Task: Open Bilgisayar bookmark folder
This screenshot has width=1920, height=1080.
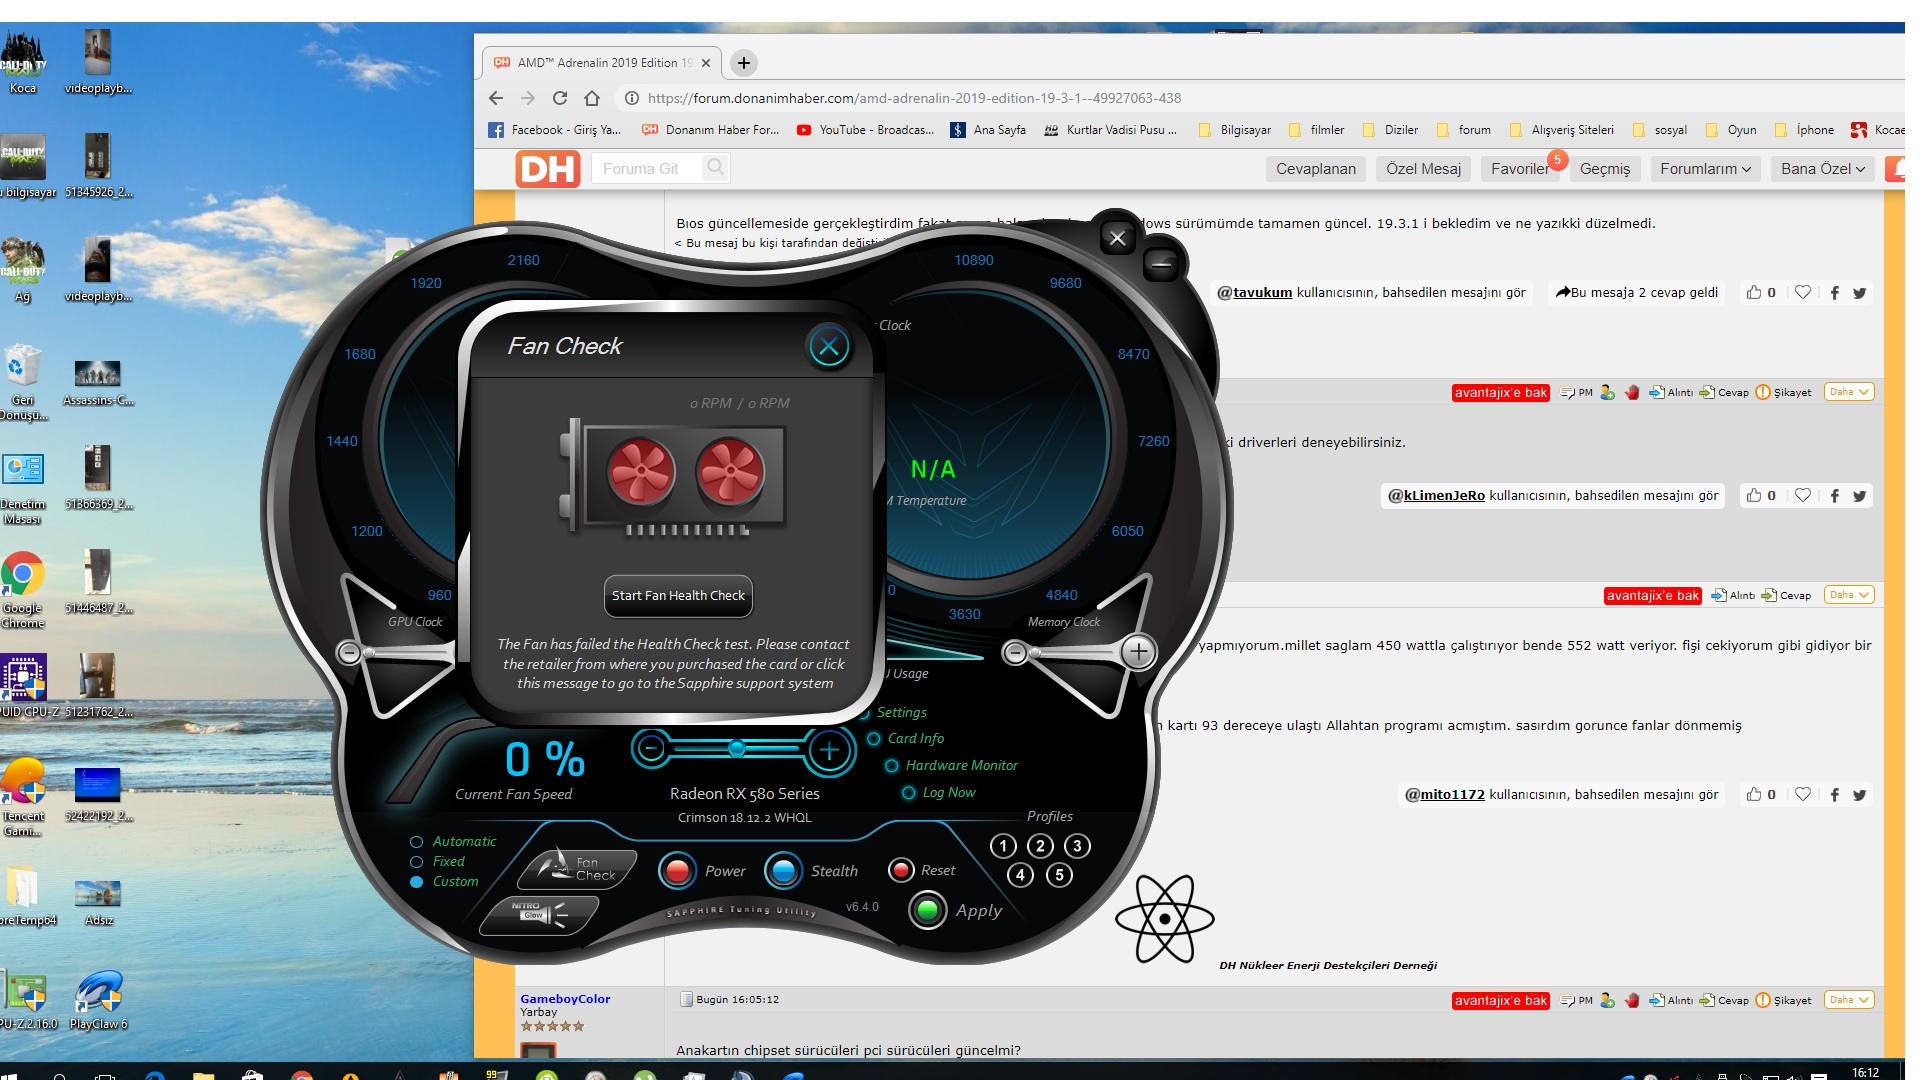Action: click(1234, 130)
